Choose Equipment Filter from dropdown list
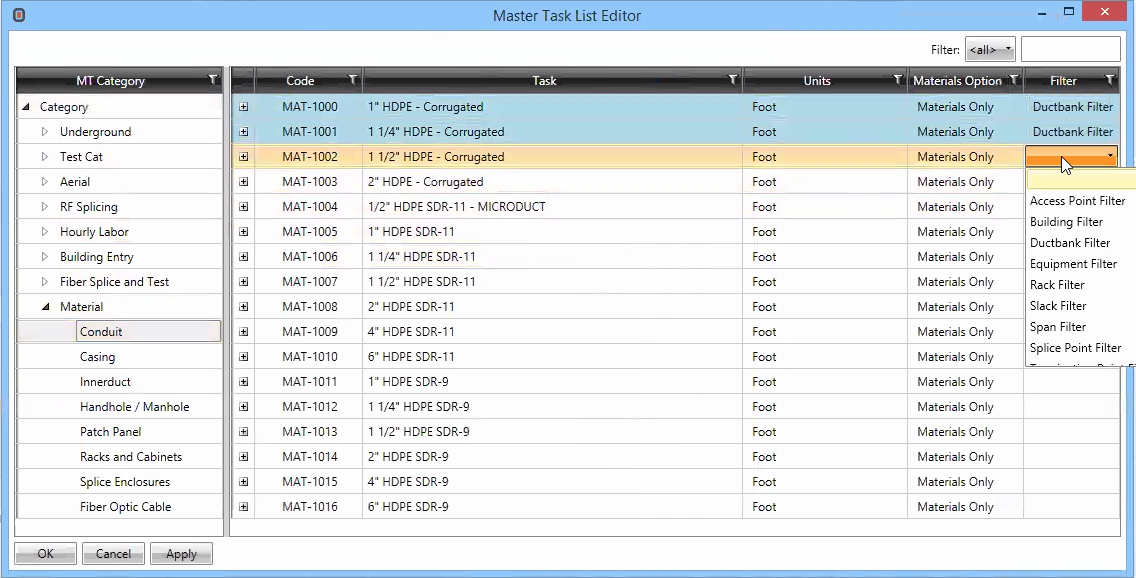Image resolution: width=1136 pixels, height=578 pixels. tap(1073, 264)
